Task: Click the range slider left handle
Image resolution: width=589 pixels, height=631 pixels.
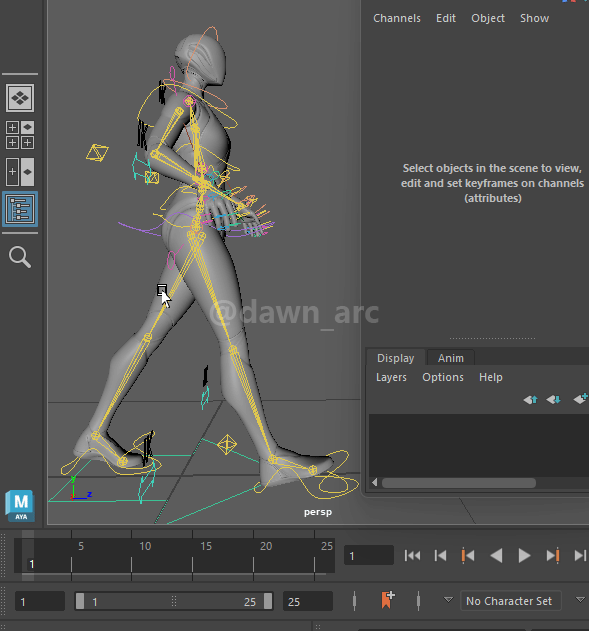Action: click(80, 601)
